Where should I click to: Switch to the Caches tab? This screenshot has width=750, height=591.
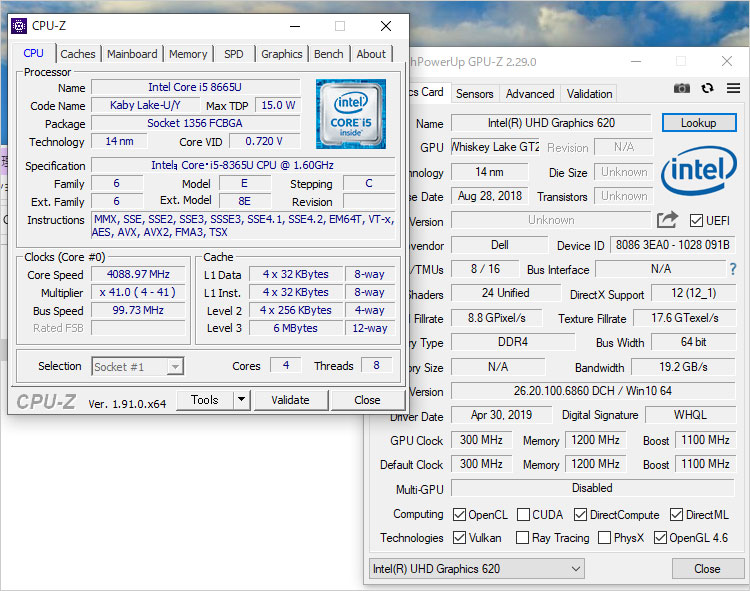78,54
